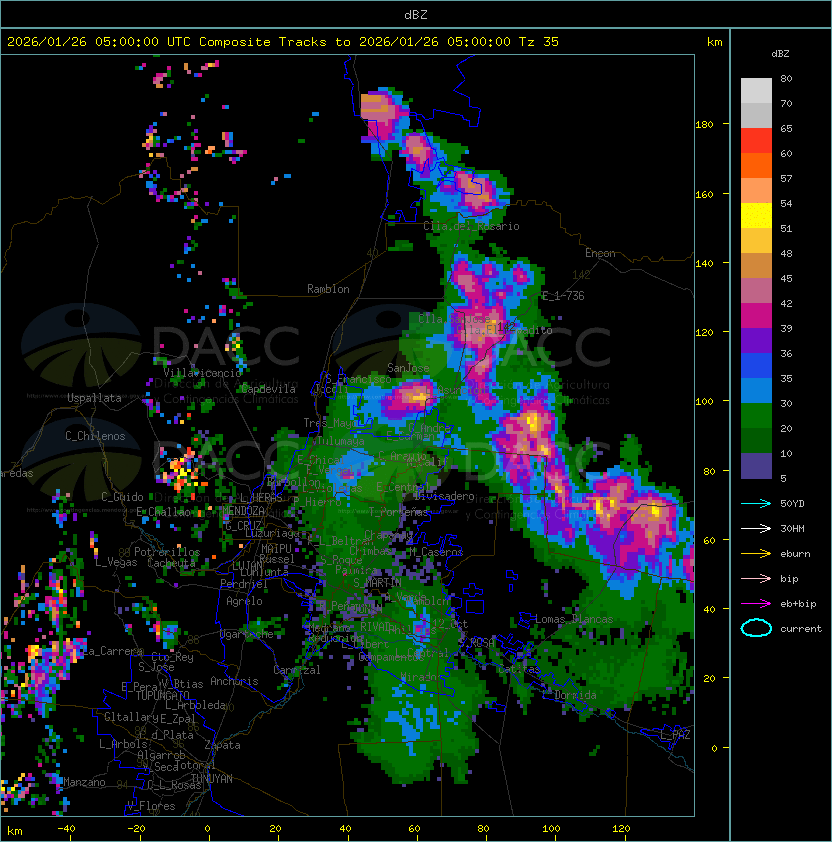Click the 'Uspallata' place label
This screenshot has width=832, height=842.
click(x=94, y=398)
